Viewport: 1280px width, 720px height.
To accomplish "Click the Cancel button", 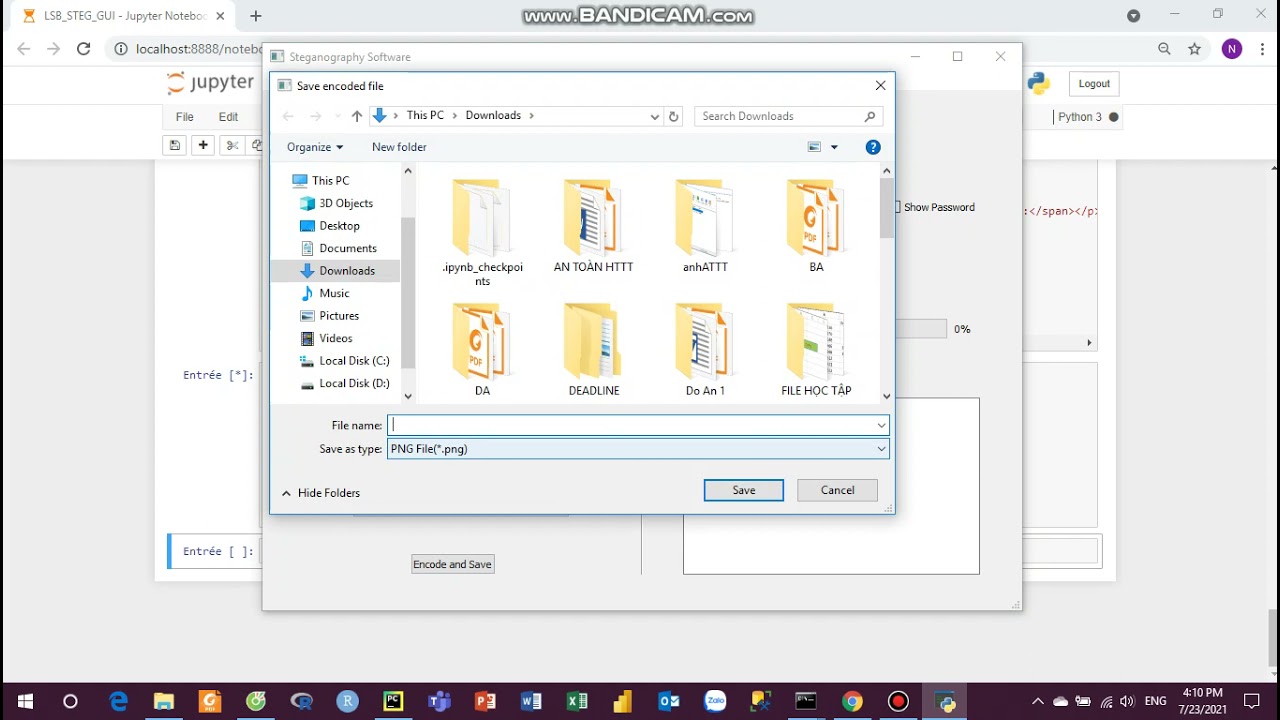I will point(837,490).
